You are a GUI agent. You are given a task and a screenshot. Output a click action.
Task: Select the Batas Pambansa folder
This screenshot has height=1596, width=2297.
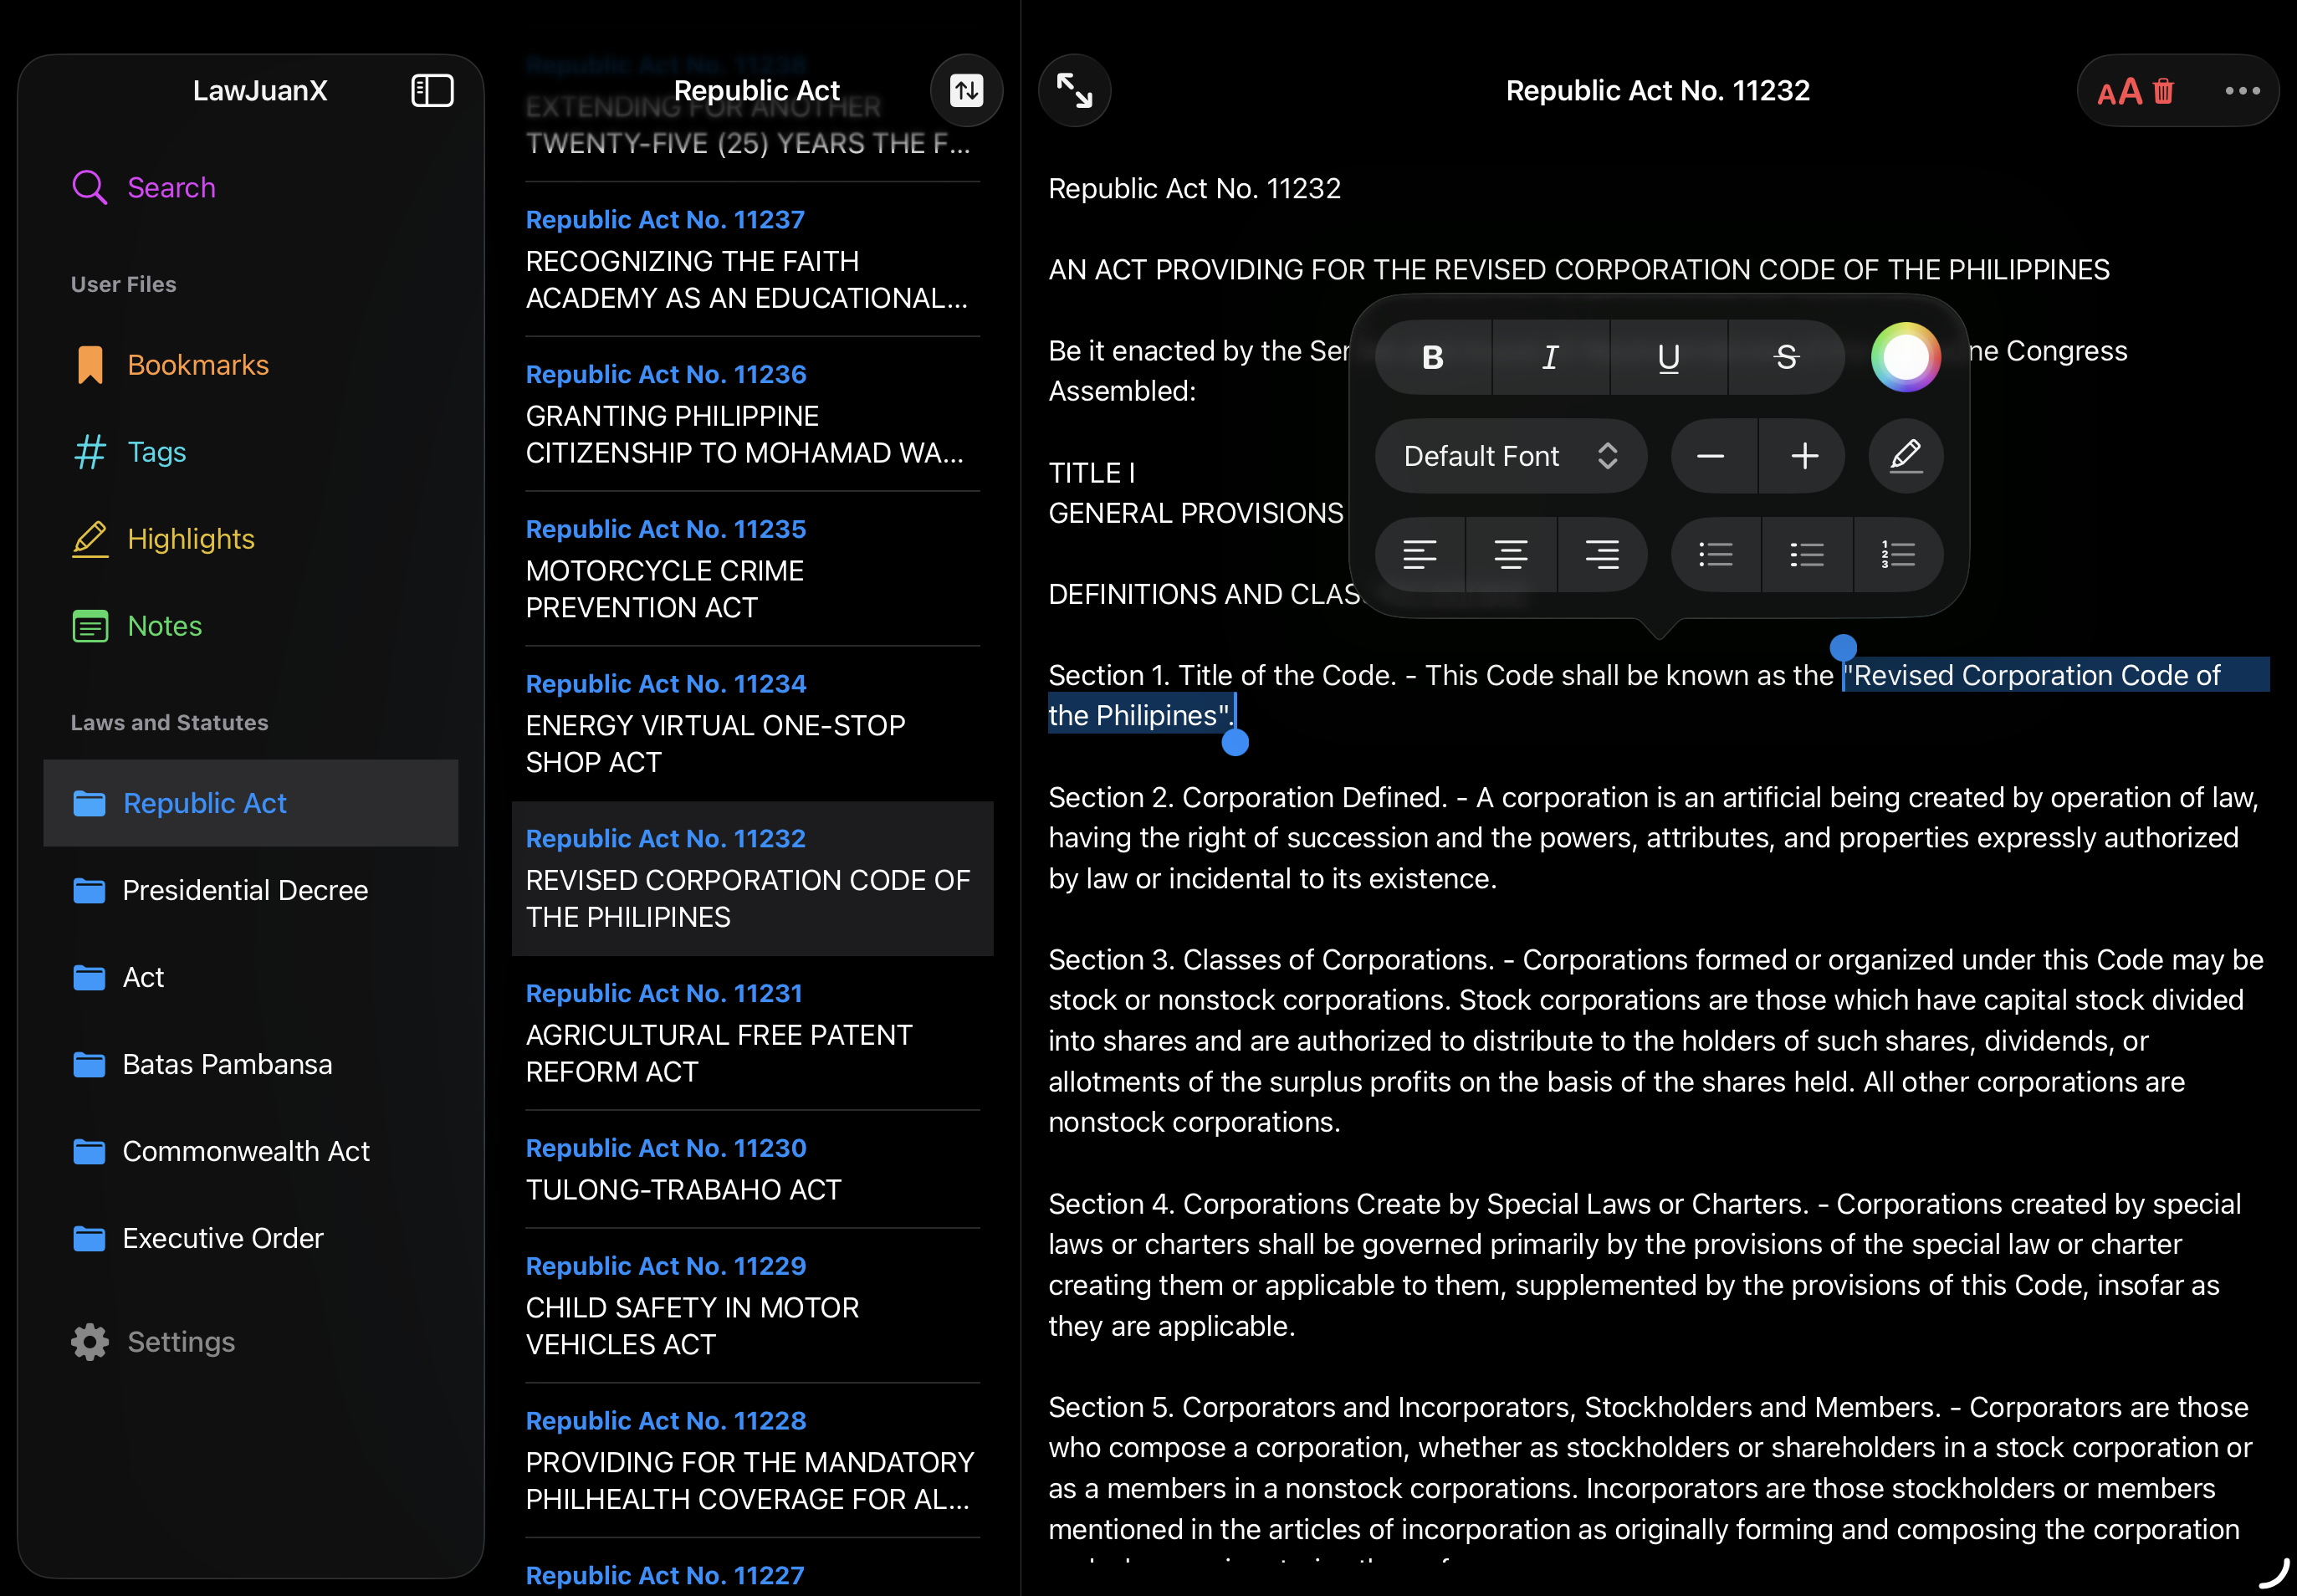pyautogui.click(x=250, y=1064)
